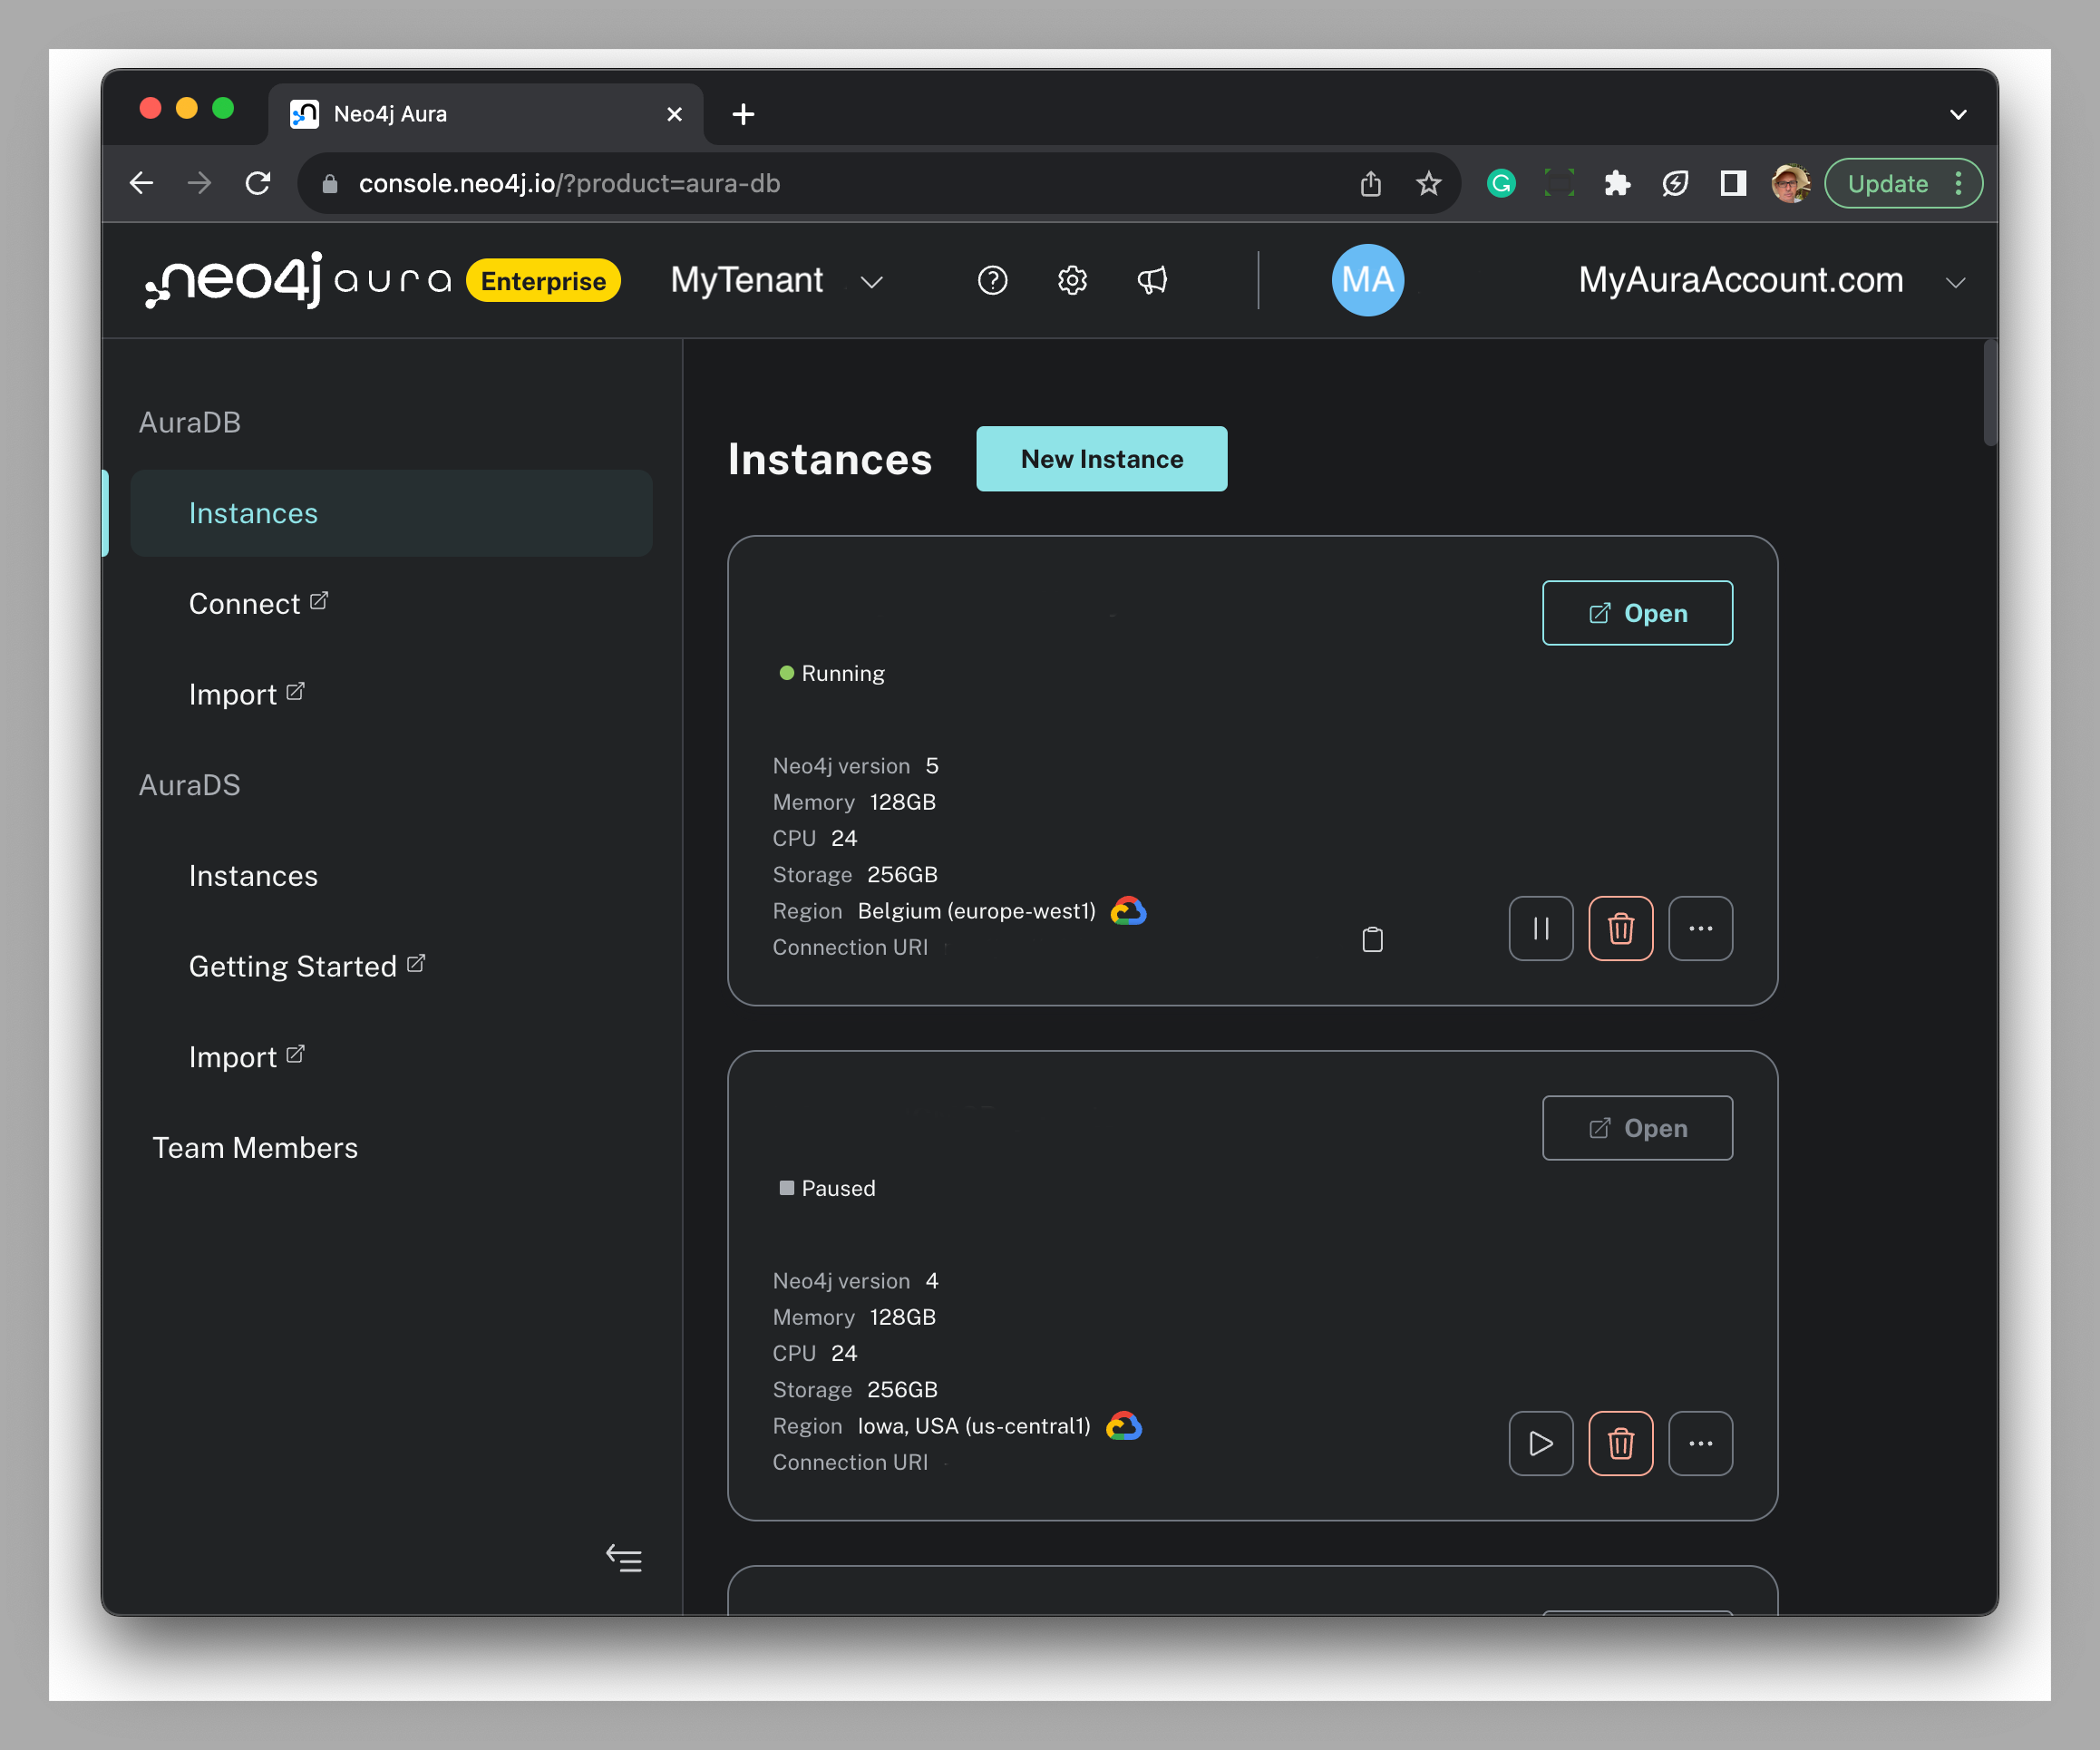Image resolution: width=2100 pixels, height=1750 pixels.
Task: Close the Neo4j Aura tab
Action: tap(675, 114)
